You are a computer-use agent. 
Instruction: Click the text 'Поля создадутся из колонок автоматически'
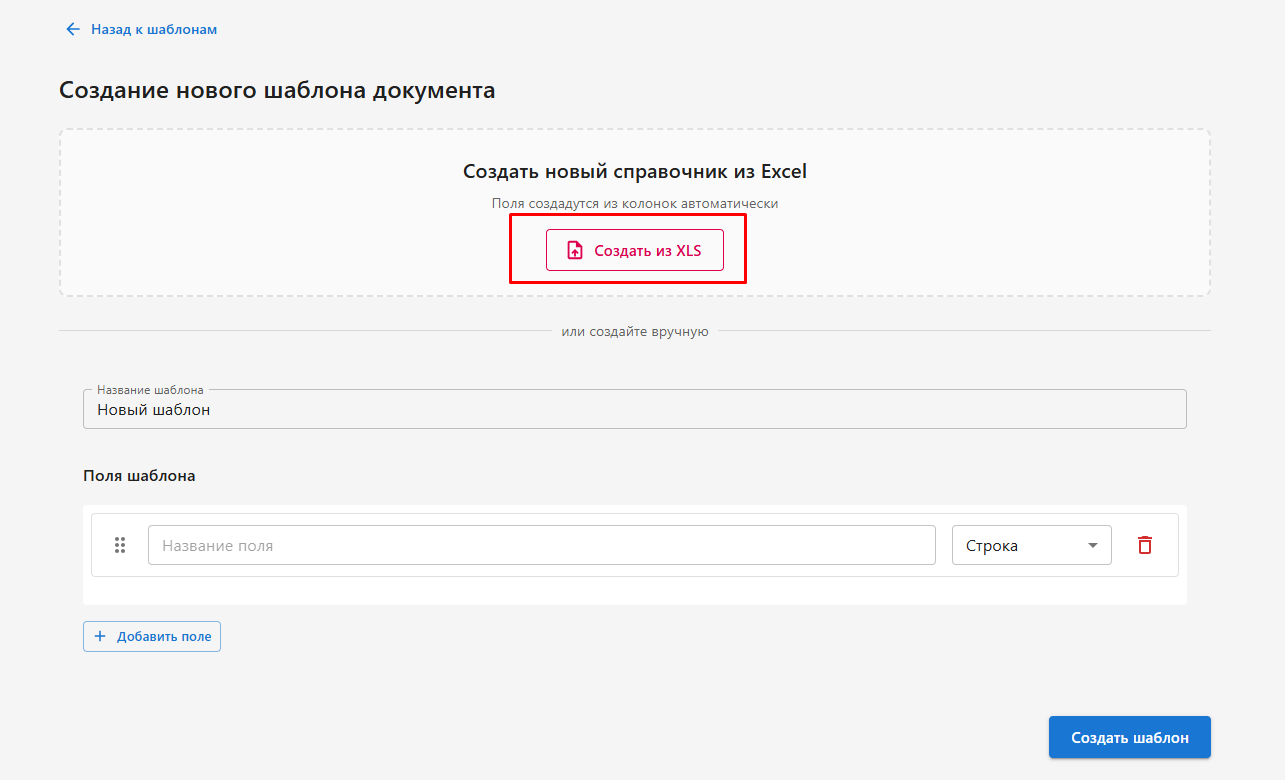pos(635,203)
